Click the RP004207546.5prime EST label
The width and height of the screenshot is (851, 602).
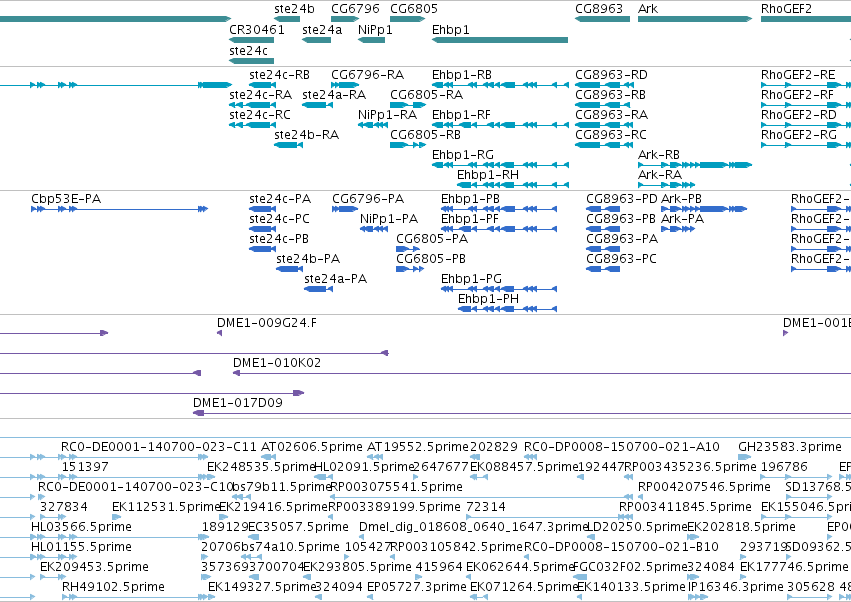[x=704, y=487]
